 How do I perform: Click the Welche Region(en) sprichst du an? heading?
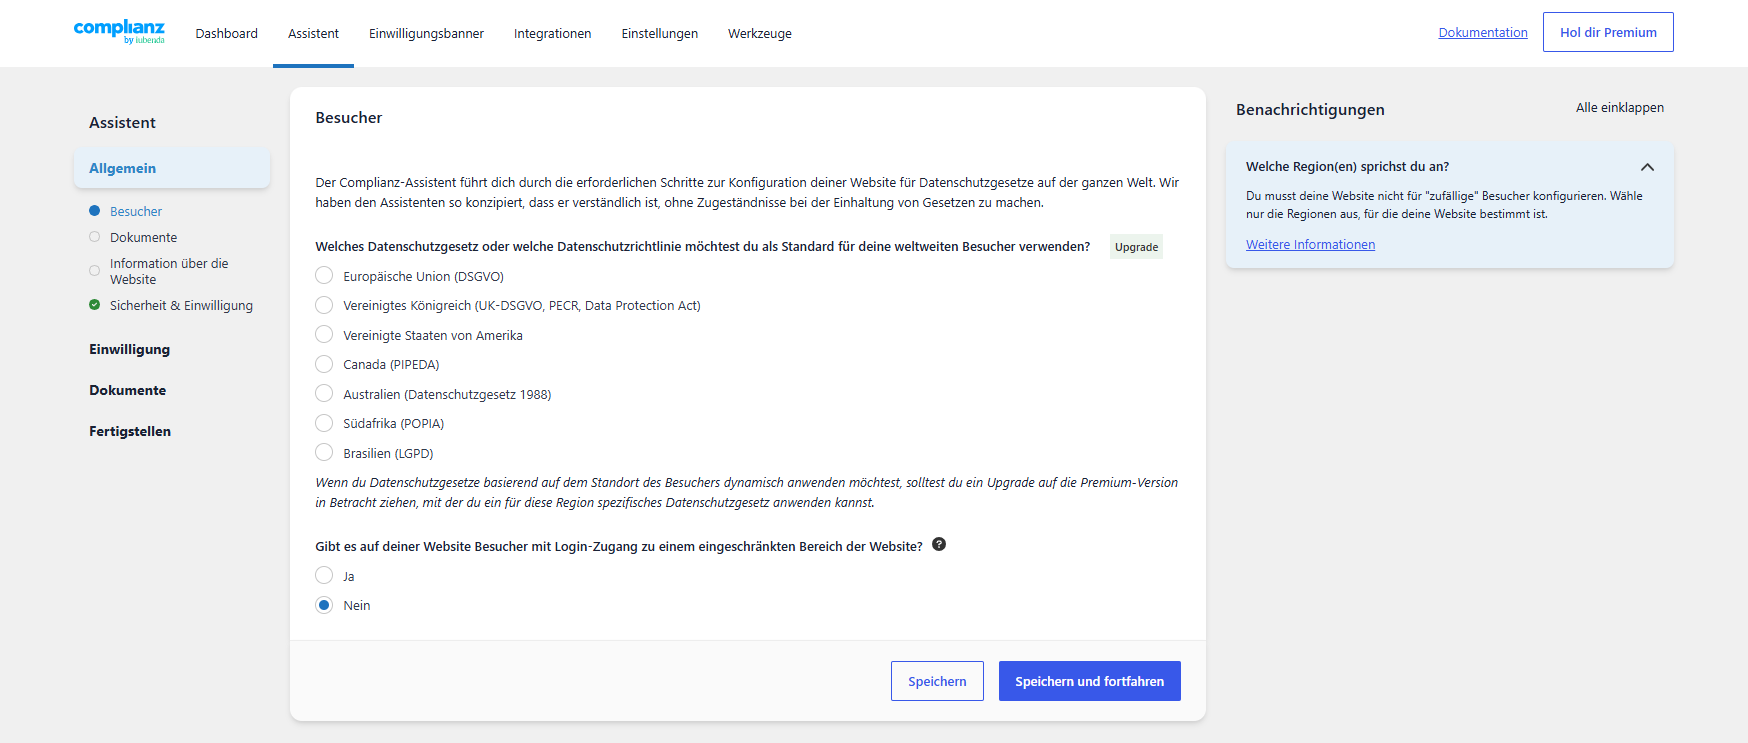click(x=1347, y=167)
